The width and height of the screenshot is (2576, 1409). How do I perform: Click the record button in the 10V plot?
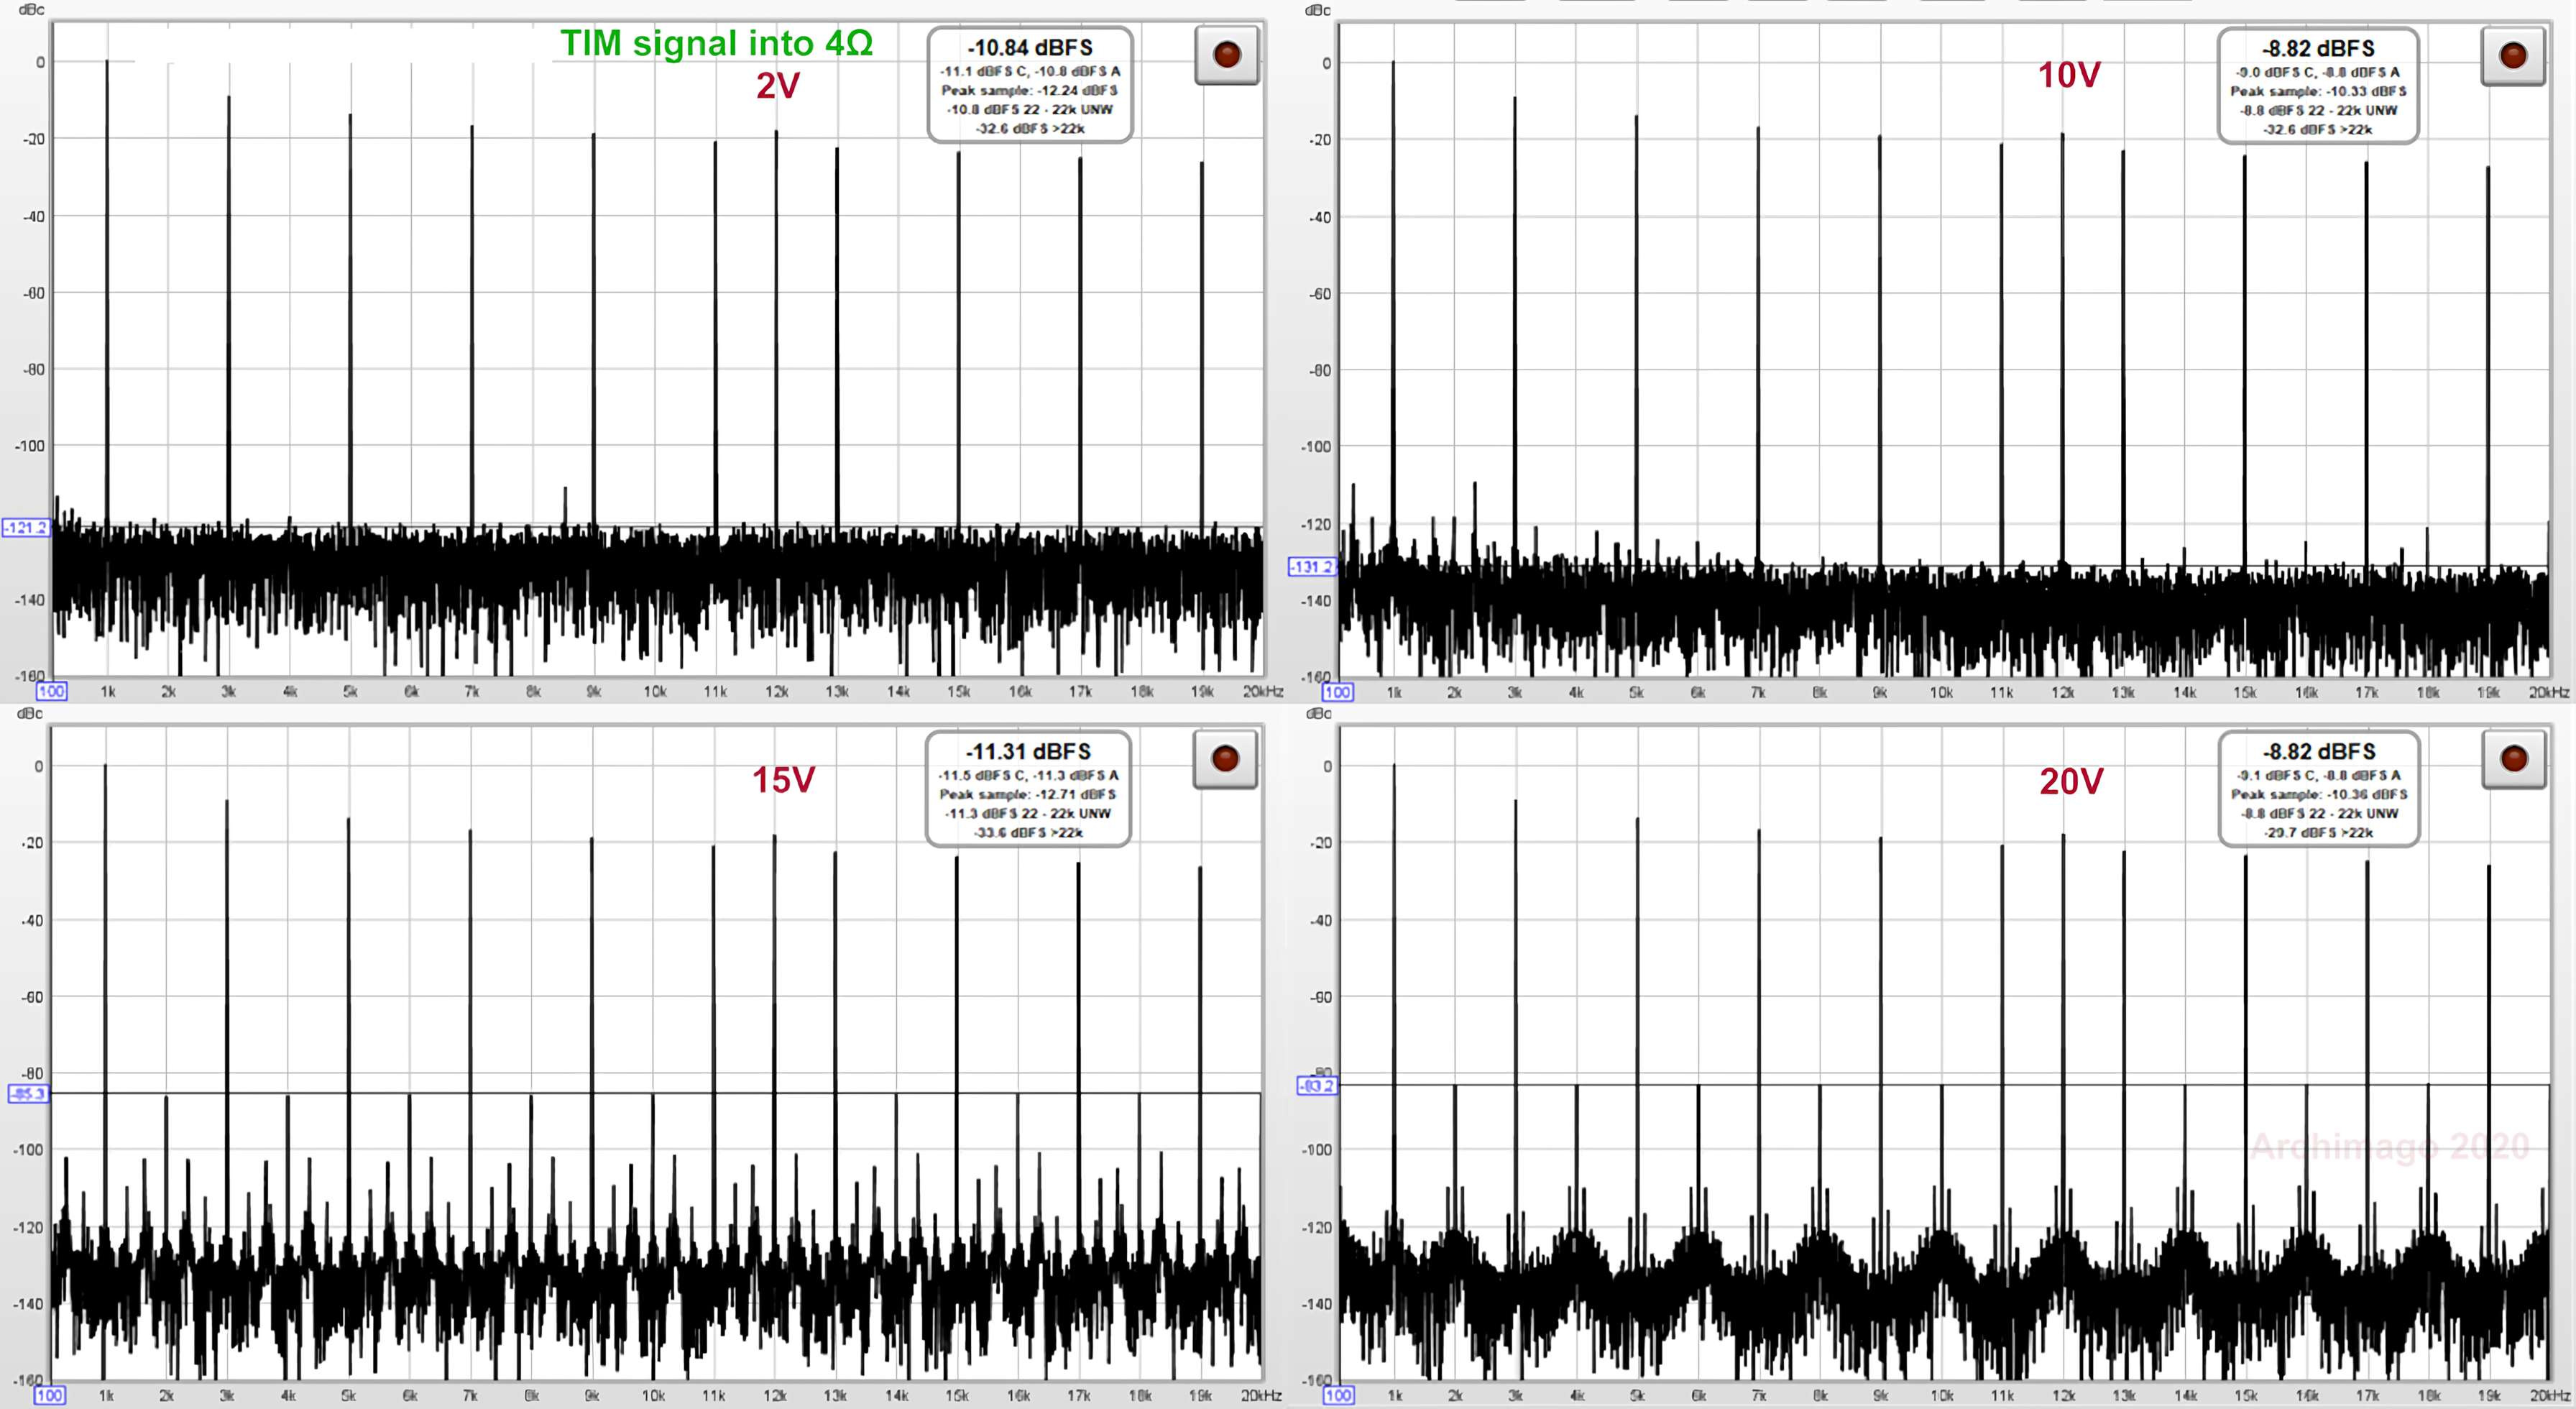coord(2513,56)
